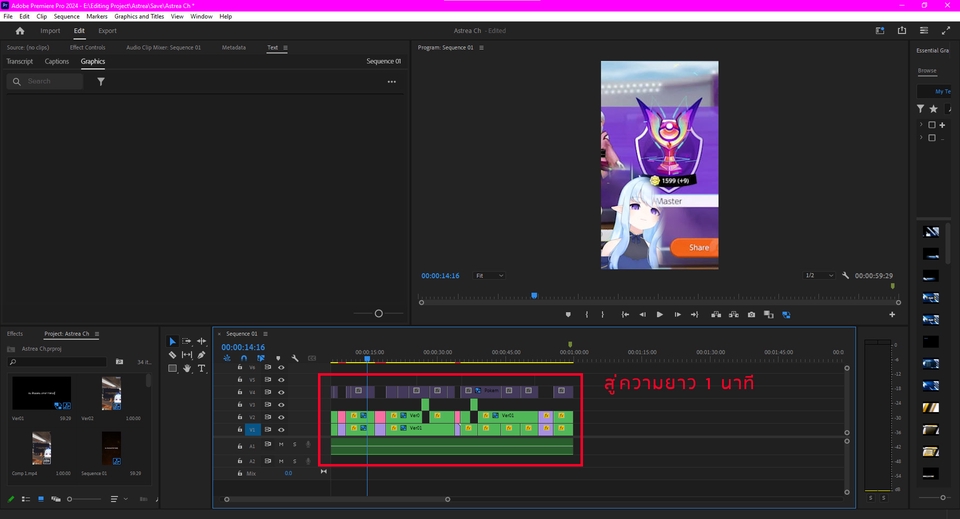Click Extract button in Program monitor
Screen dimensions: 960x519
(733, 315)
